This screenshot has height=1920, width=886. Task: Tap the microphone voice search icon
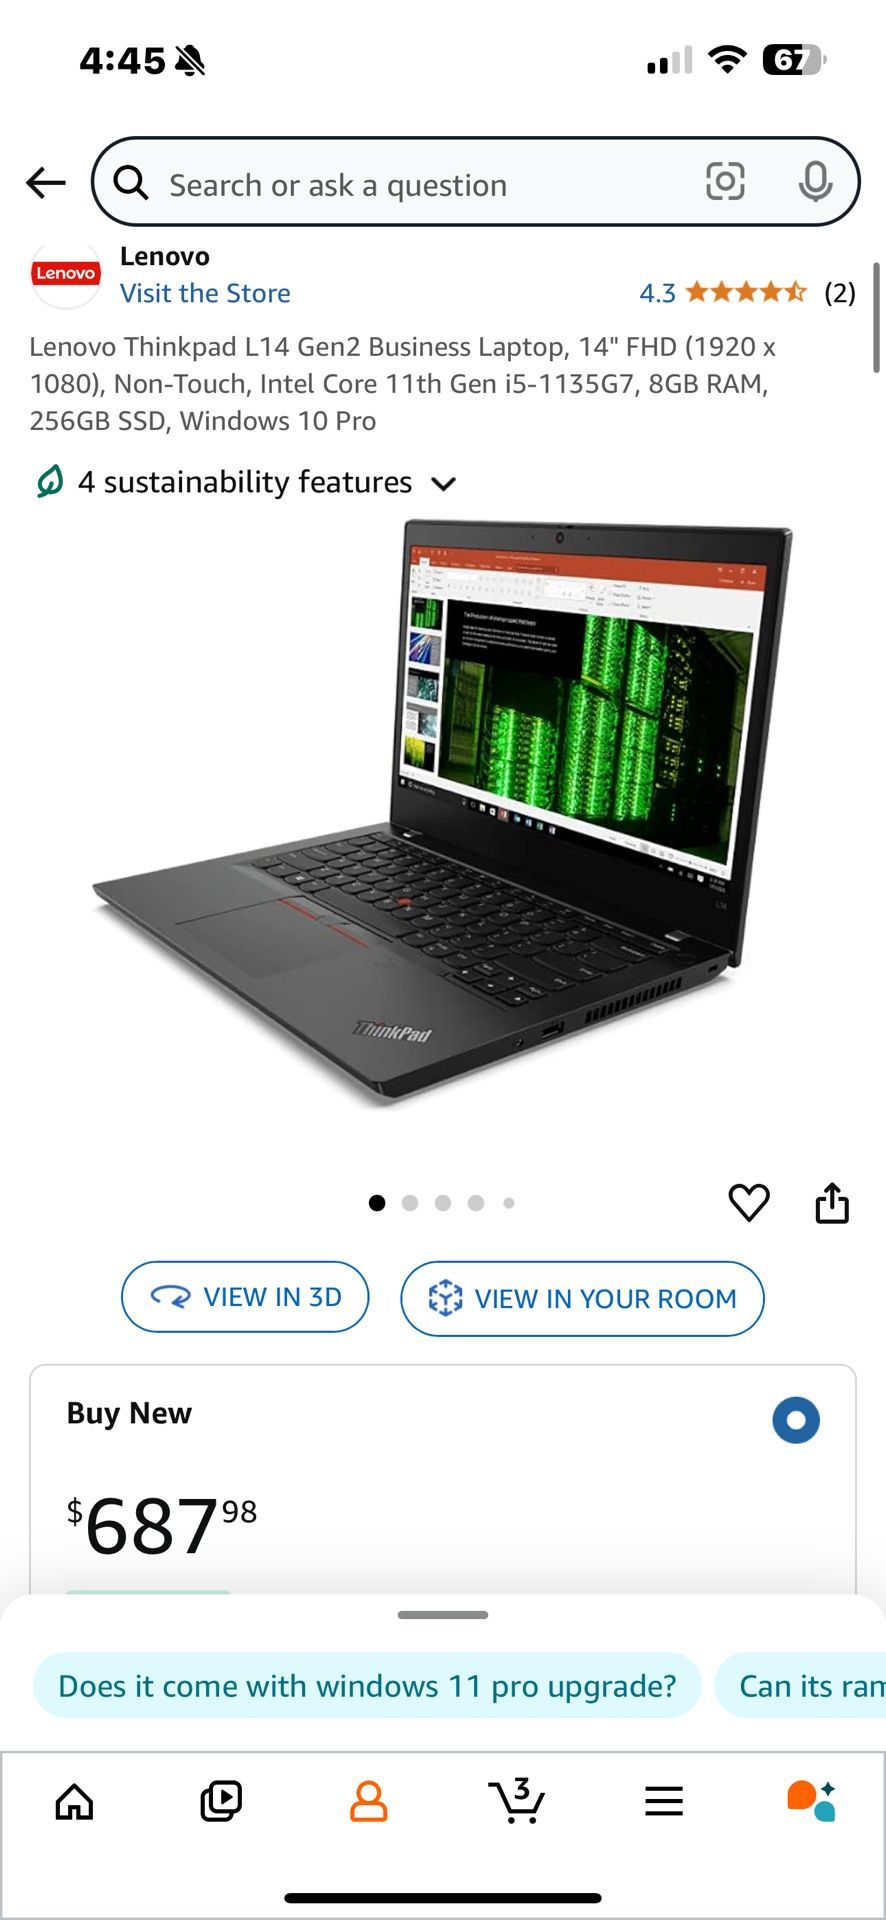pos(815,182)
